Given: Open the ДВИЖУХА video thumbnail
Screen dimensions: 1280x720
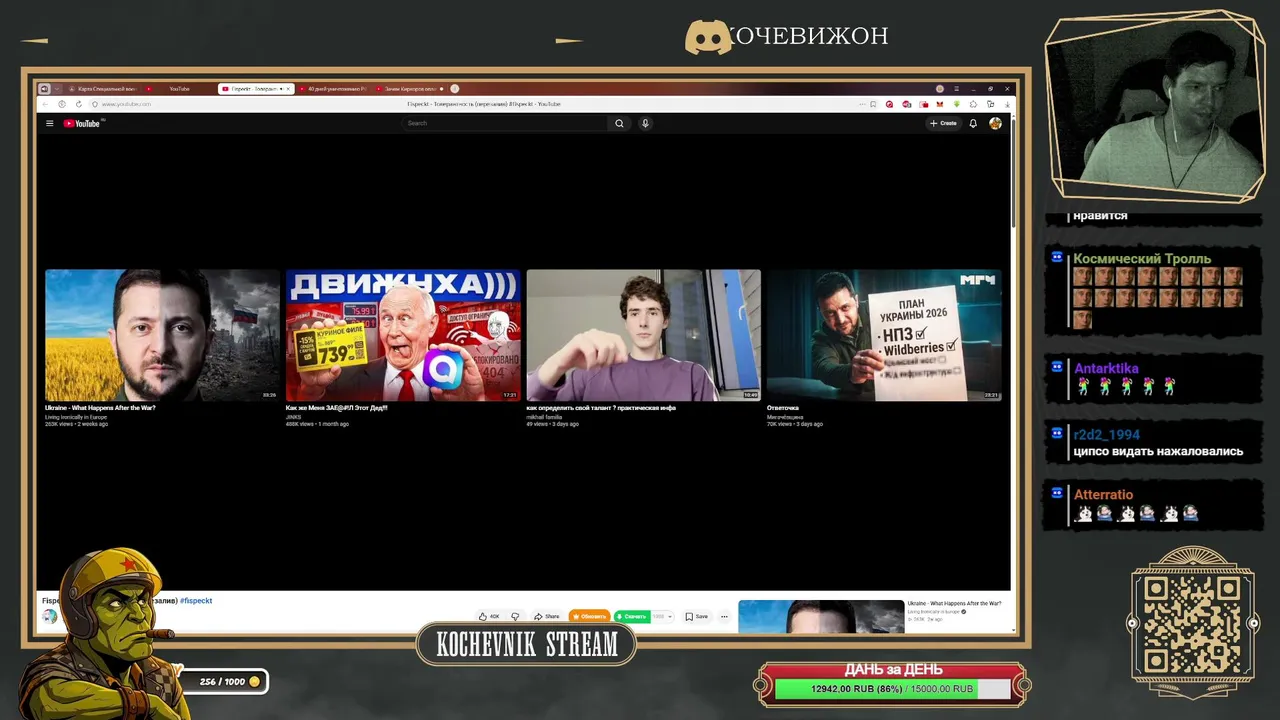Looking at the screenshot, I should (x=403, y=335).
